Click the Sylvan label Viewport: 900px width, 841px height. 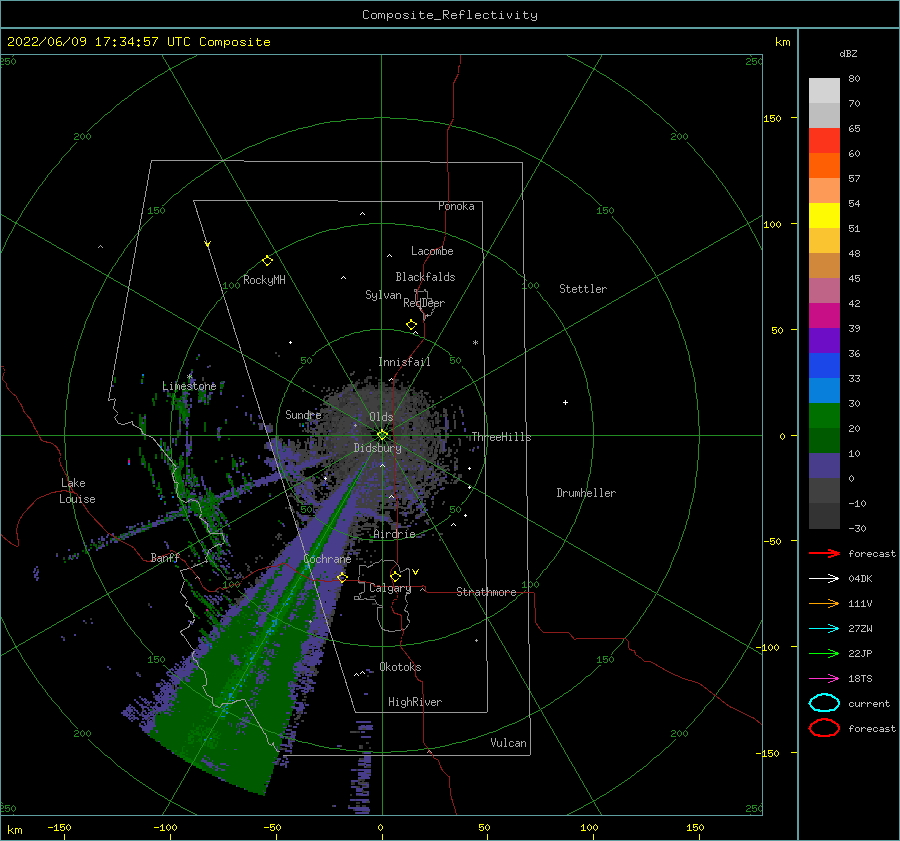click(383, 295)
